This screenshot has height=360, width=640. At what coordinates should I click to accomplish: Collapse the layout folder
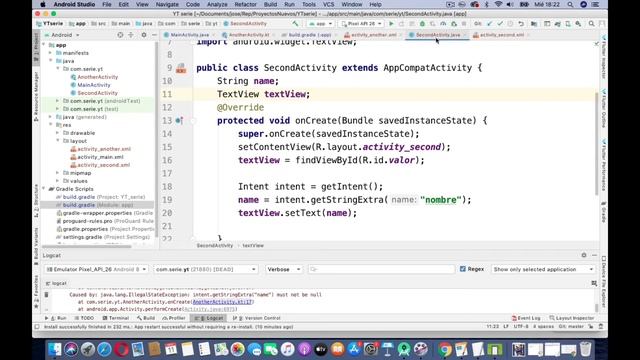click(x=58, y=141)
